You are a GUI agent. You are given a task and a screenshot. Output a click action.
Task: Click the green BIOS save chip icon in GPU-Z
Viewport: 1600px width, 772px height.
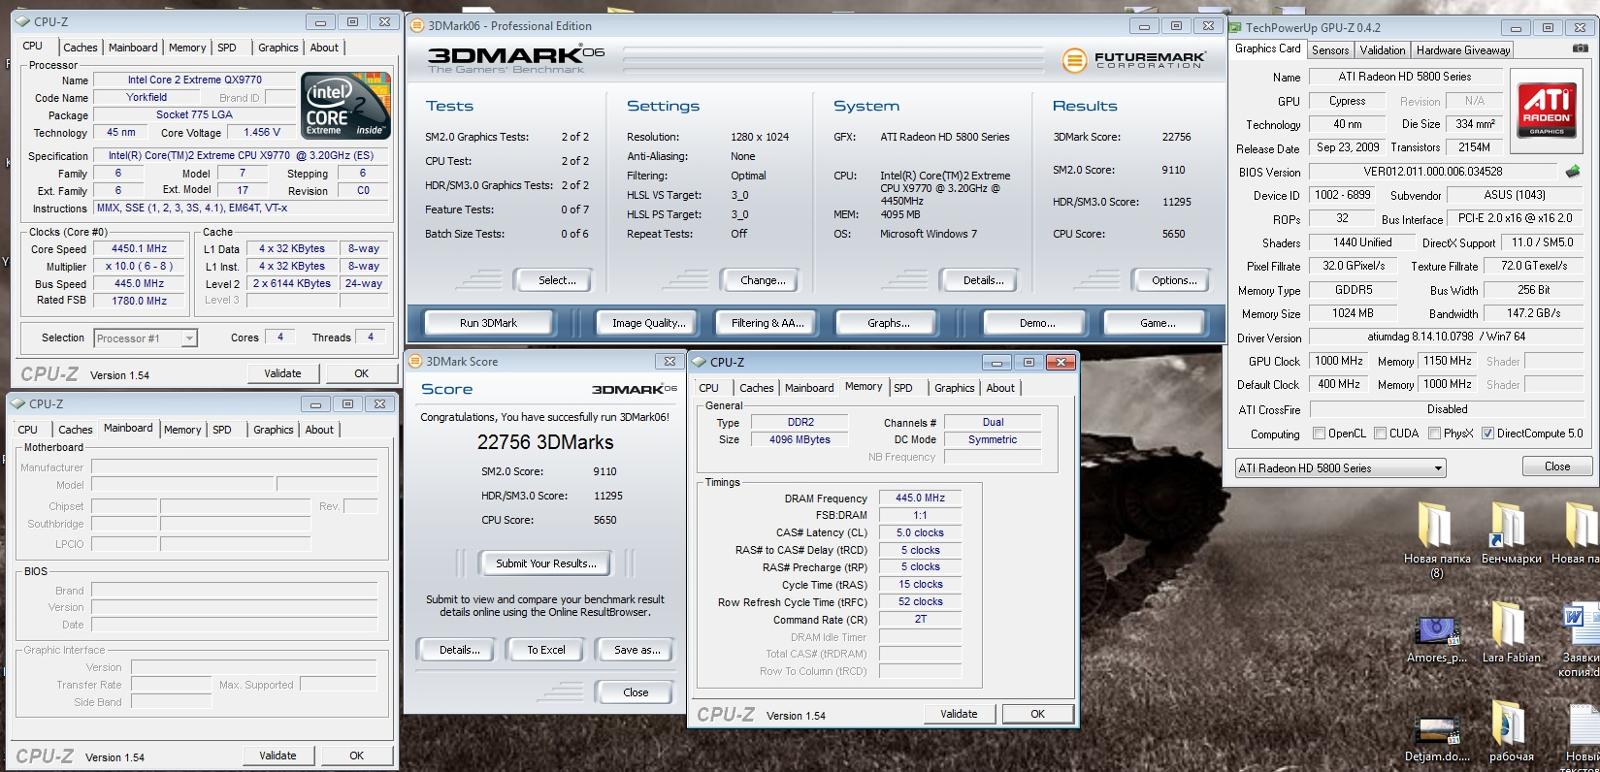click(x=1573, y=172)
